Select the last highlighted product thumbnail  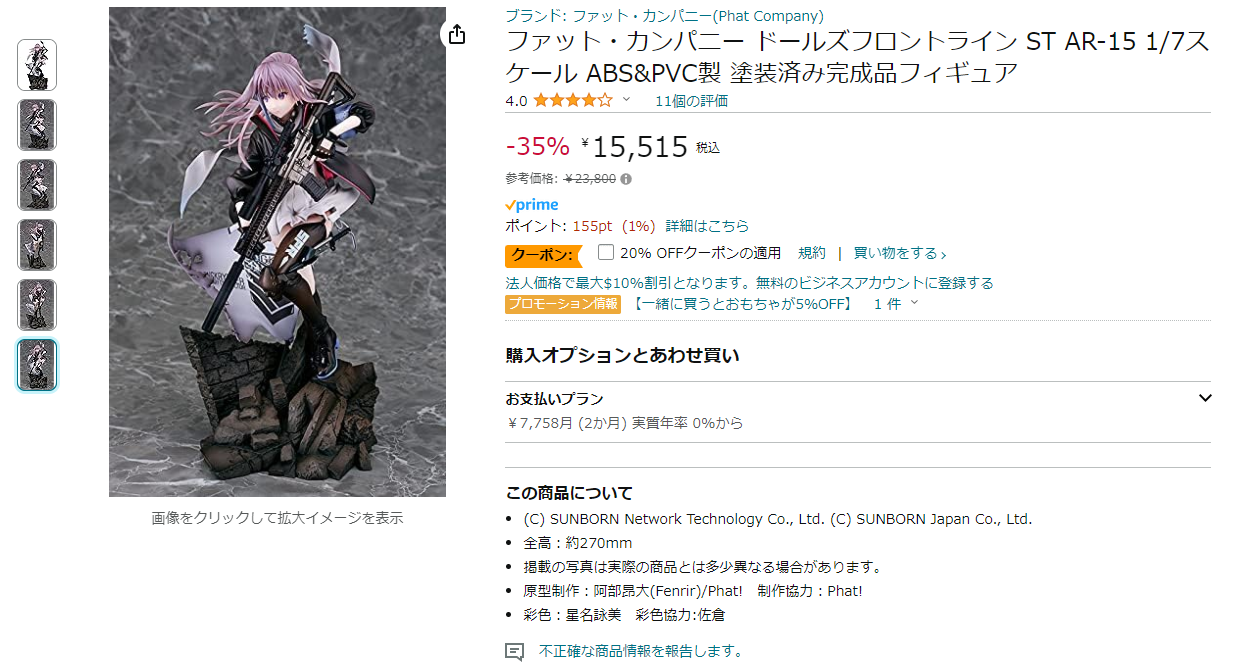pos(37,365)
